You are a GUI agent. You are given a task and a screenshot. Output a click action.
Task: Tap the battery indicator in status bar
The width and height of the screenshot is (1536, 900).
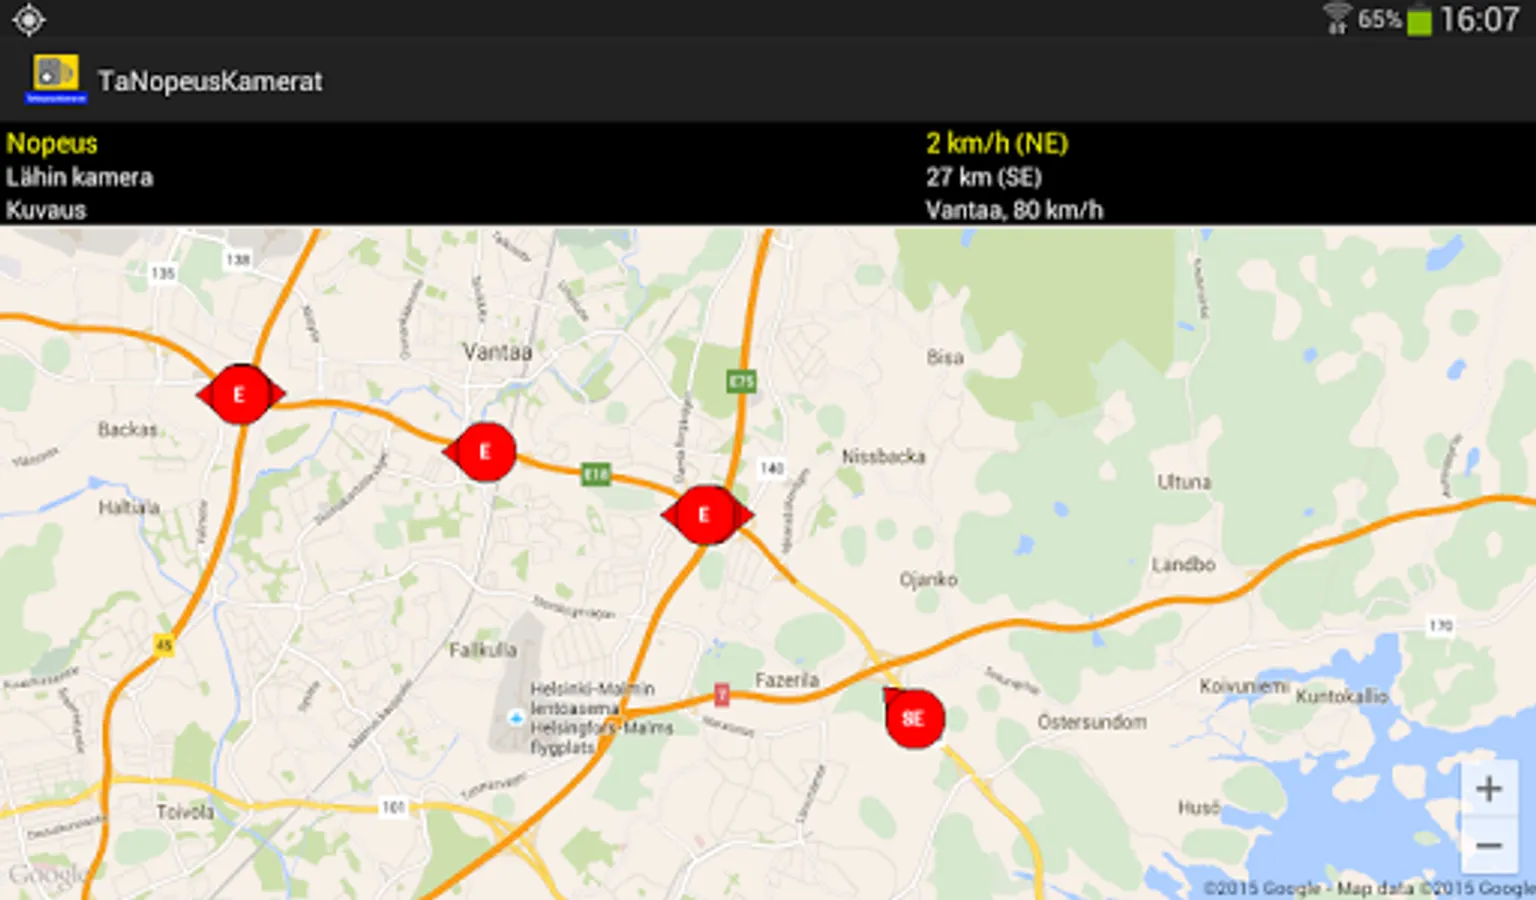[1418, 20]
